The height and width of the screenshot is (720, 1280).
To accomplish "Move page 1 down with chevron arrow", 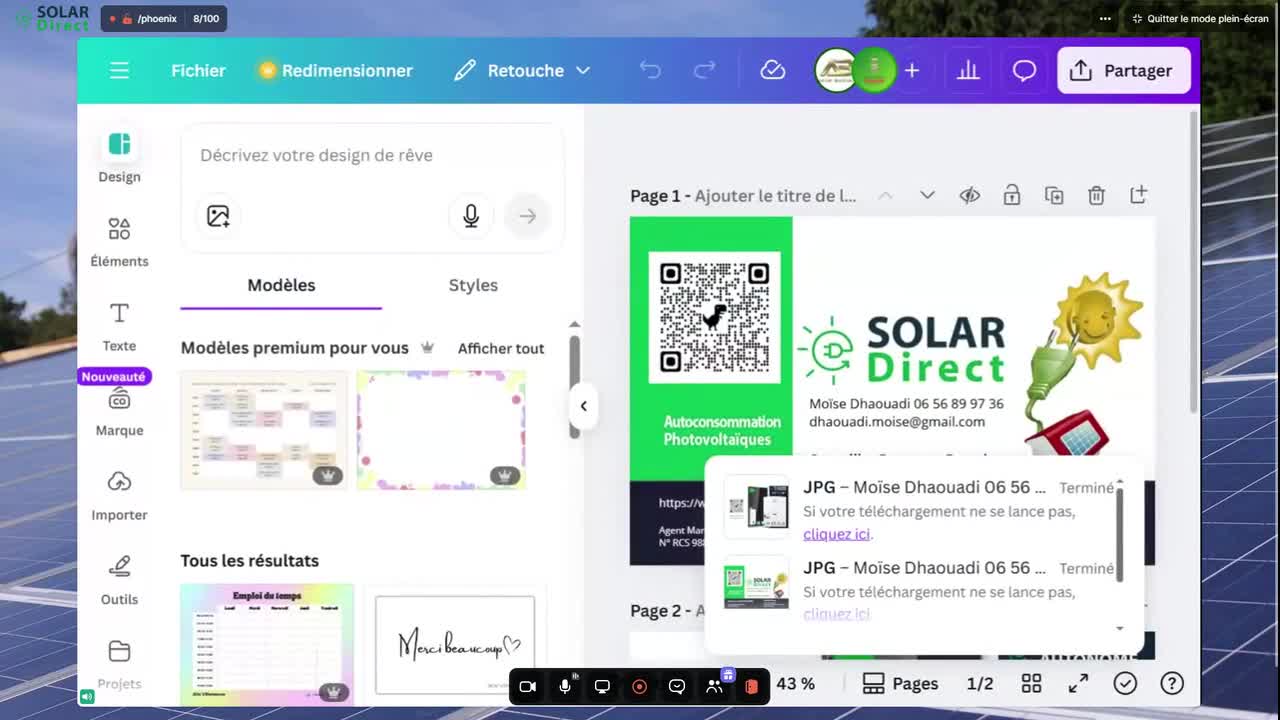I will pos(927,195).
